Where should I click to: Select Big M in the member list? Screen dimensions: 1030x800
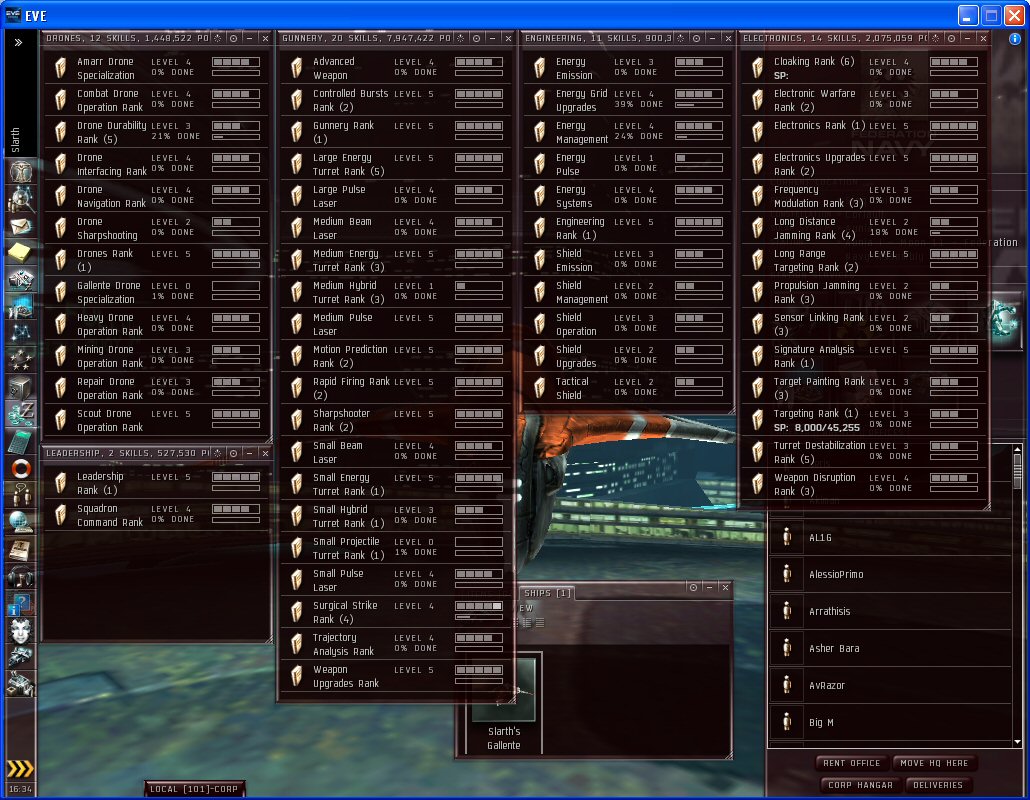[889, 722]
